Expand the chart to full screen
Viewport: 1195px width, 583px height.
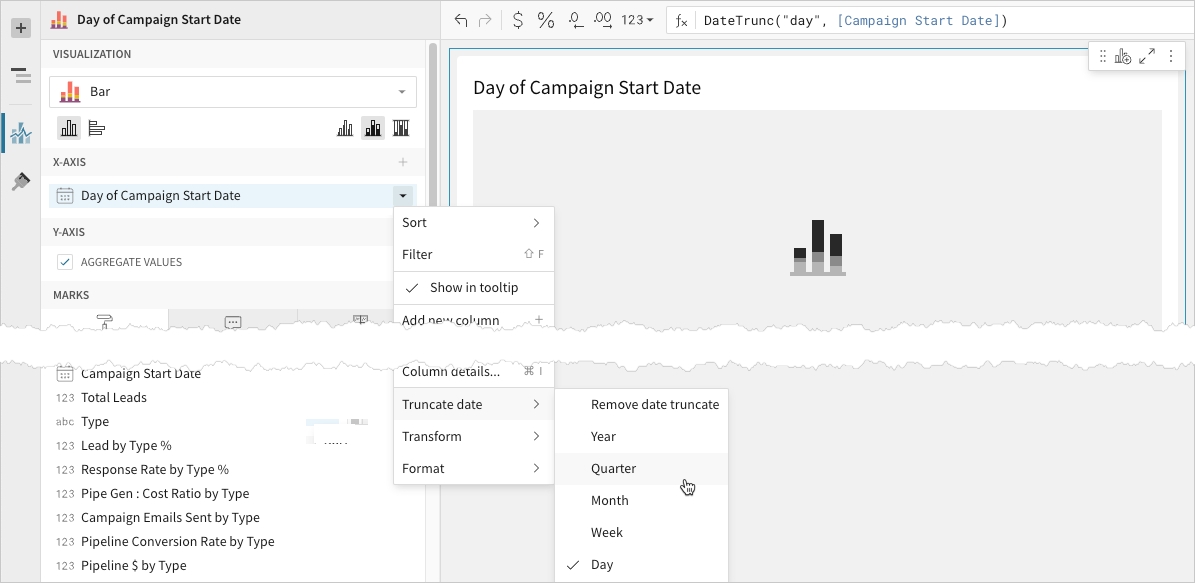(1147, 57)
